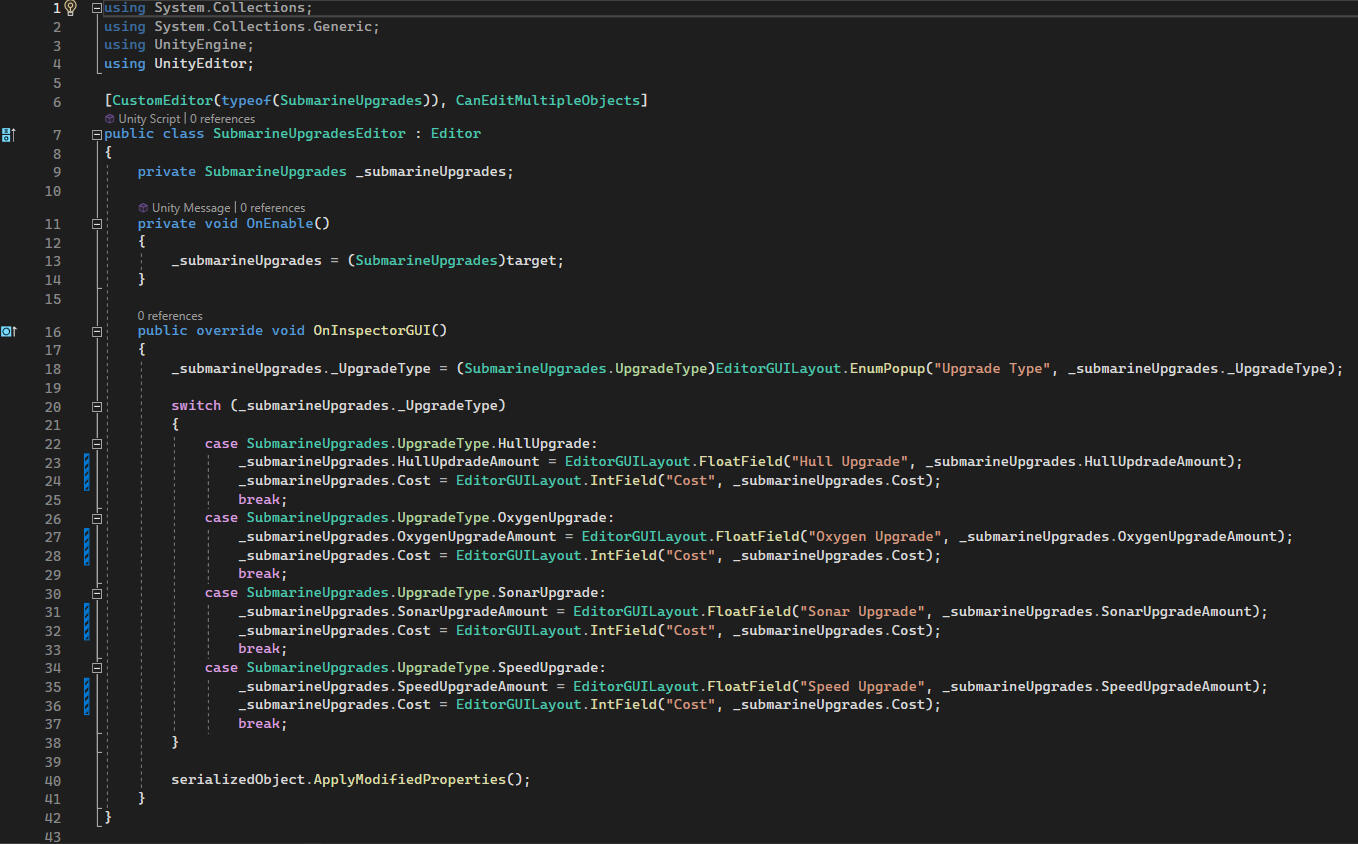Viewport: 1358px width, 844px height.
Task: Open '0 references' CodeLens above OnInspectorGUI
Action: (170, 316)
